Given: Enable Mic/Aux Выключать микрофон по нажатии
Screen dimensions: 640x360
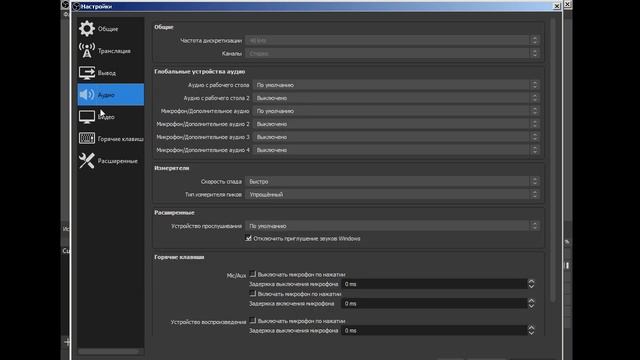Looking at the screenshot, I should click(253, 274).
